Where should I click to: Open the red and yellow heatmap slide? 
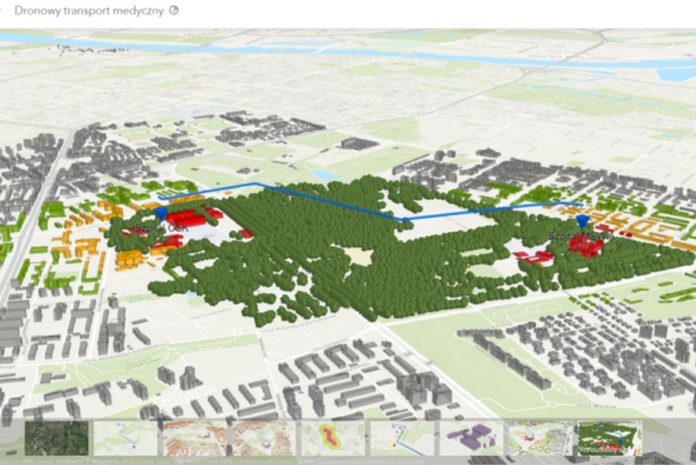[x=332, y=438]
